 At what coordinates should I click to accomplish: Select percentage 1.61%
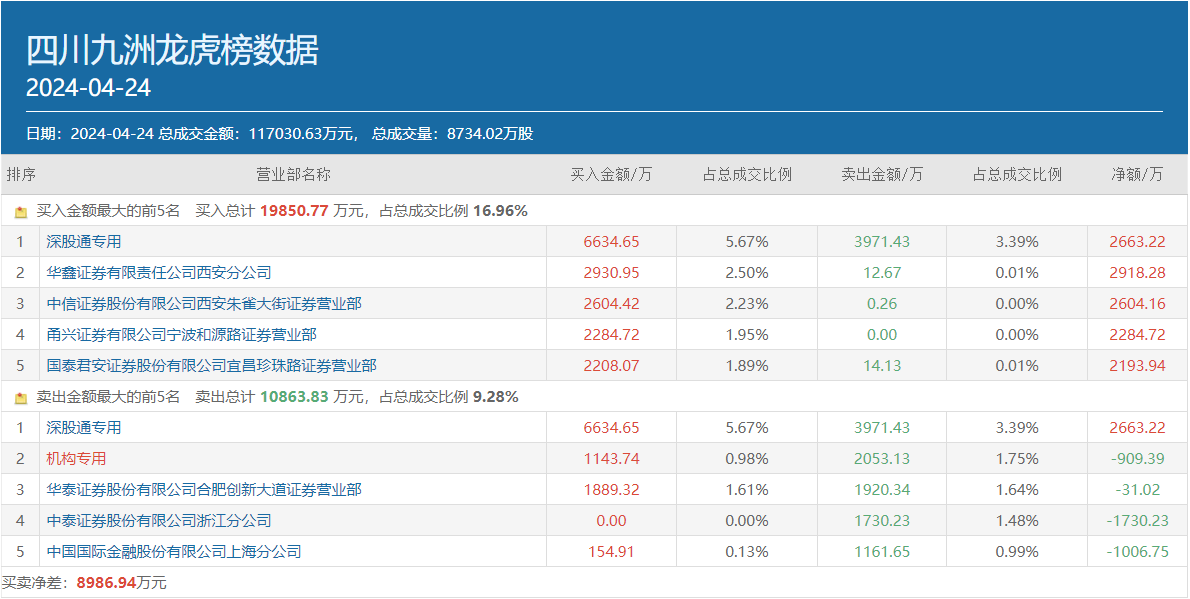tap(748, 490)
